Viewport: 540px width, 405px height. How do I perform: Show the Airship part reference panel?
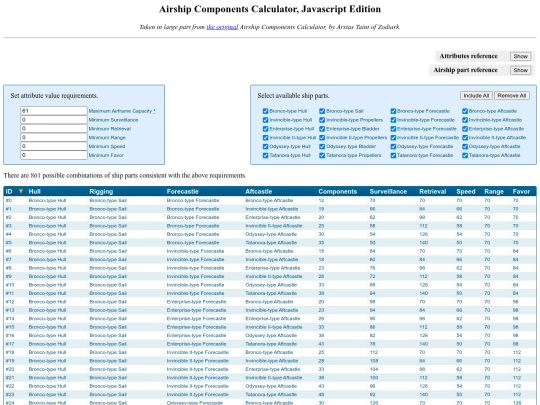tap(520, 70)
